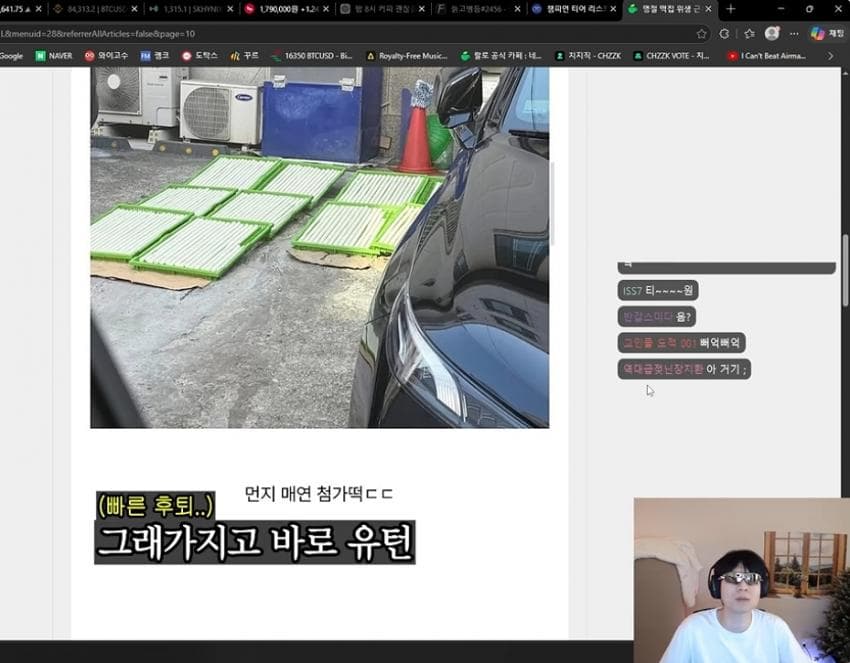Click the NAVER bookmark green icon
The width and height of the screenshot is (850, 663).
(x=40, y=56)
